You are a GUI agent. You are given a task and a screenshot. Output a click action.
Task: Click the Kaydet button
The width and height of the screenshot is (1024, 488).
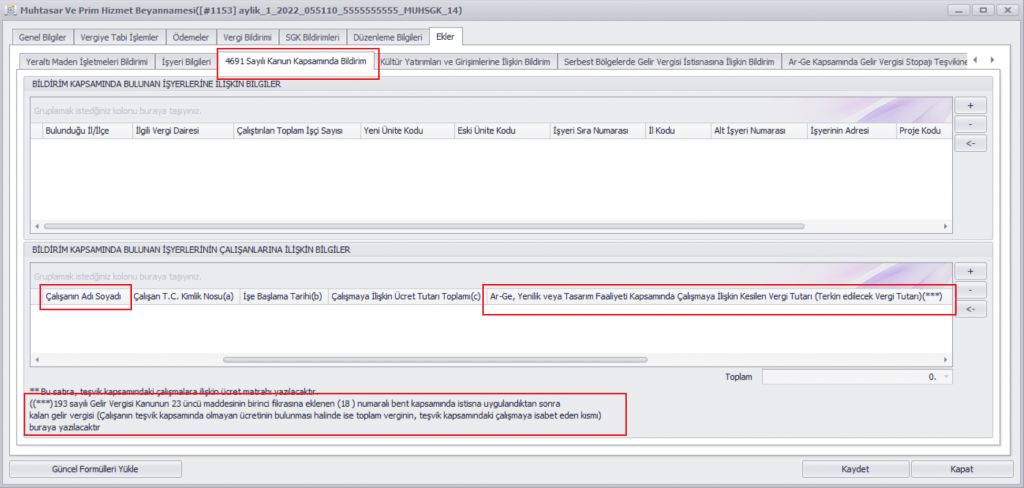[855, 468]
